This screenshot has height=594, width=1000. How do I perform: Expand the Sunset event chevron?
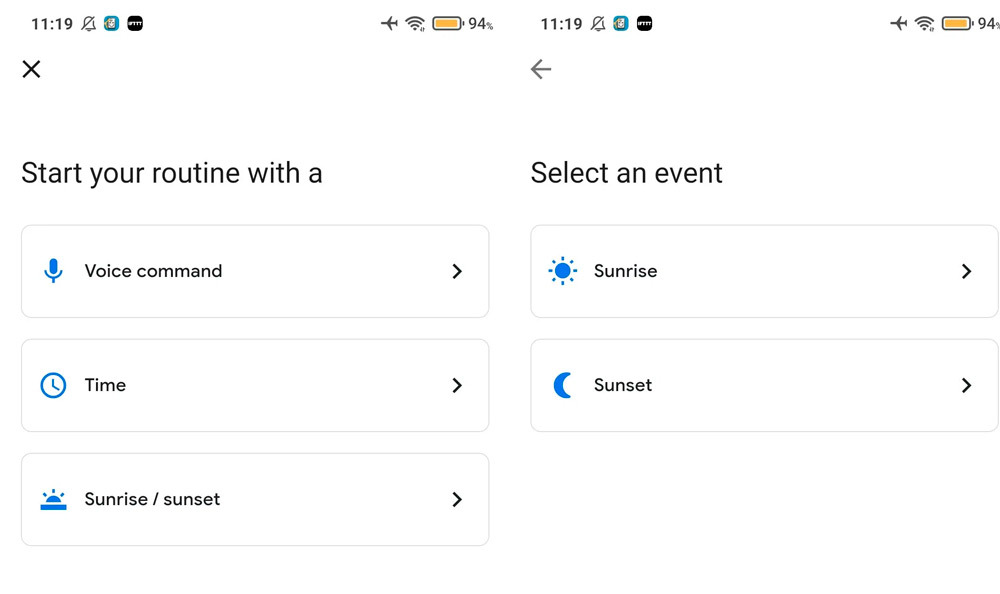(x=966, y=385)
